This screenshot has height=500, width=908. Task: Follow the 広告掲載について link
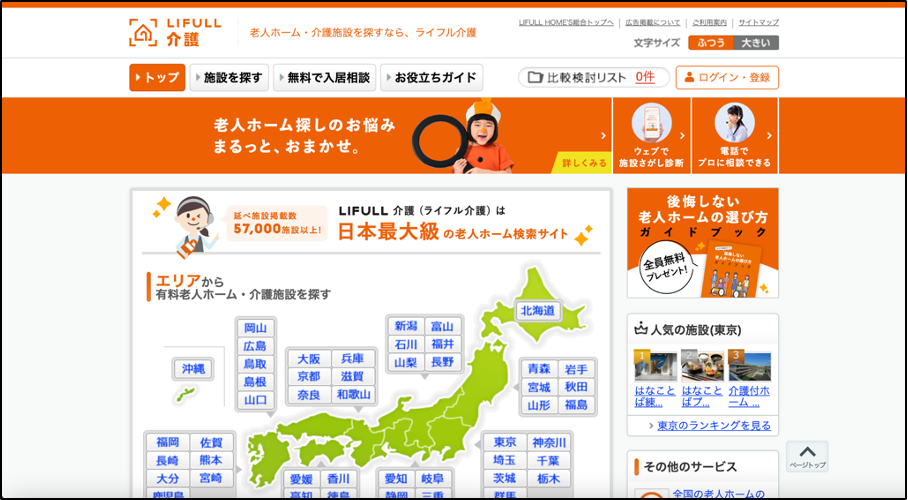[x=653, y=23]
